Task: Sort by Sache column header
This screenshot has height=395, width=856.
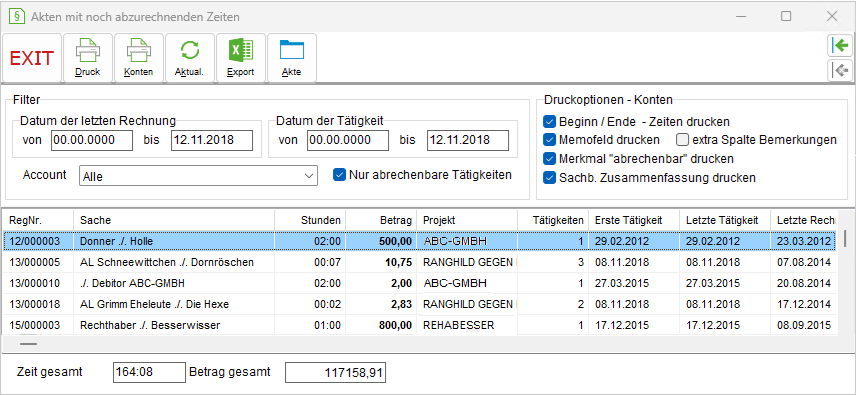Action: point(174,220)
